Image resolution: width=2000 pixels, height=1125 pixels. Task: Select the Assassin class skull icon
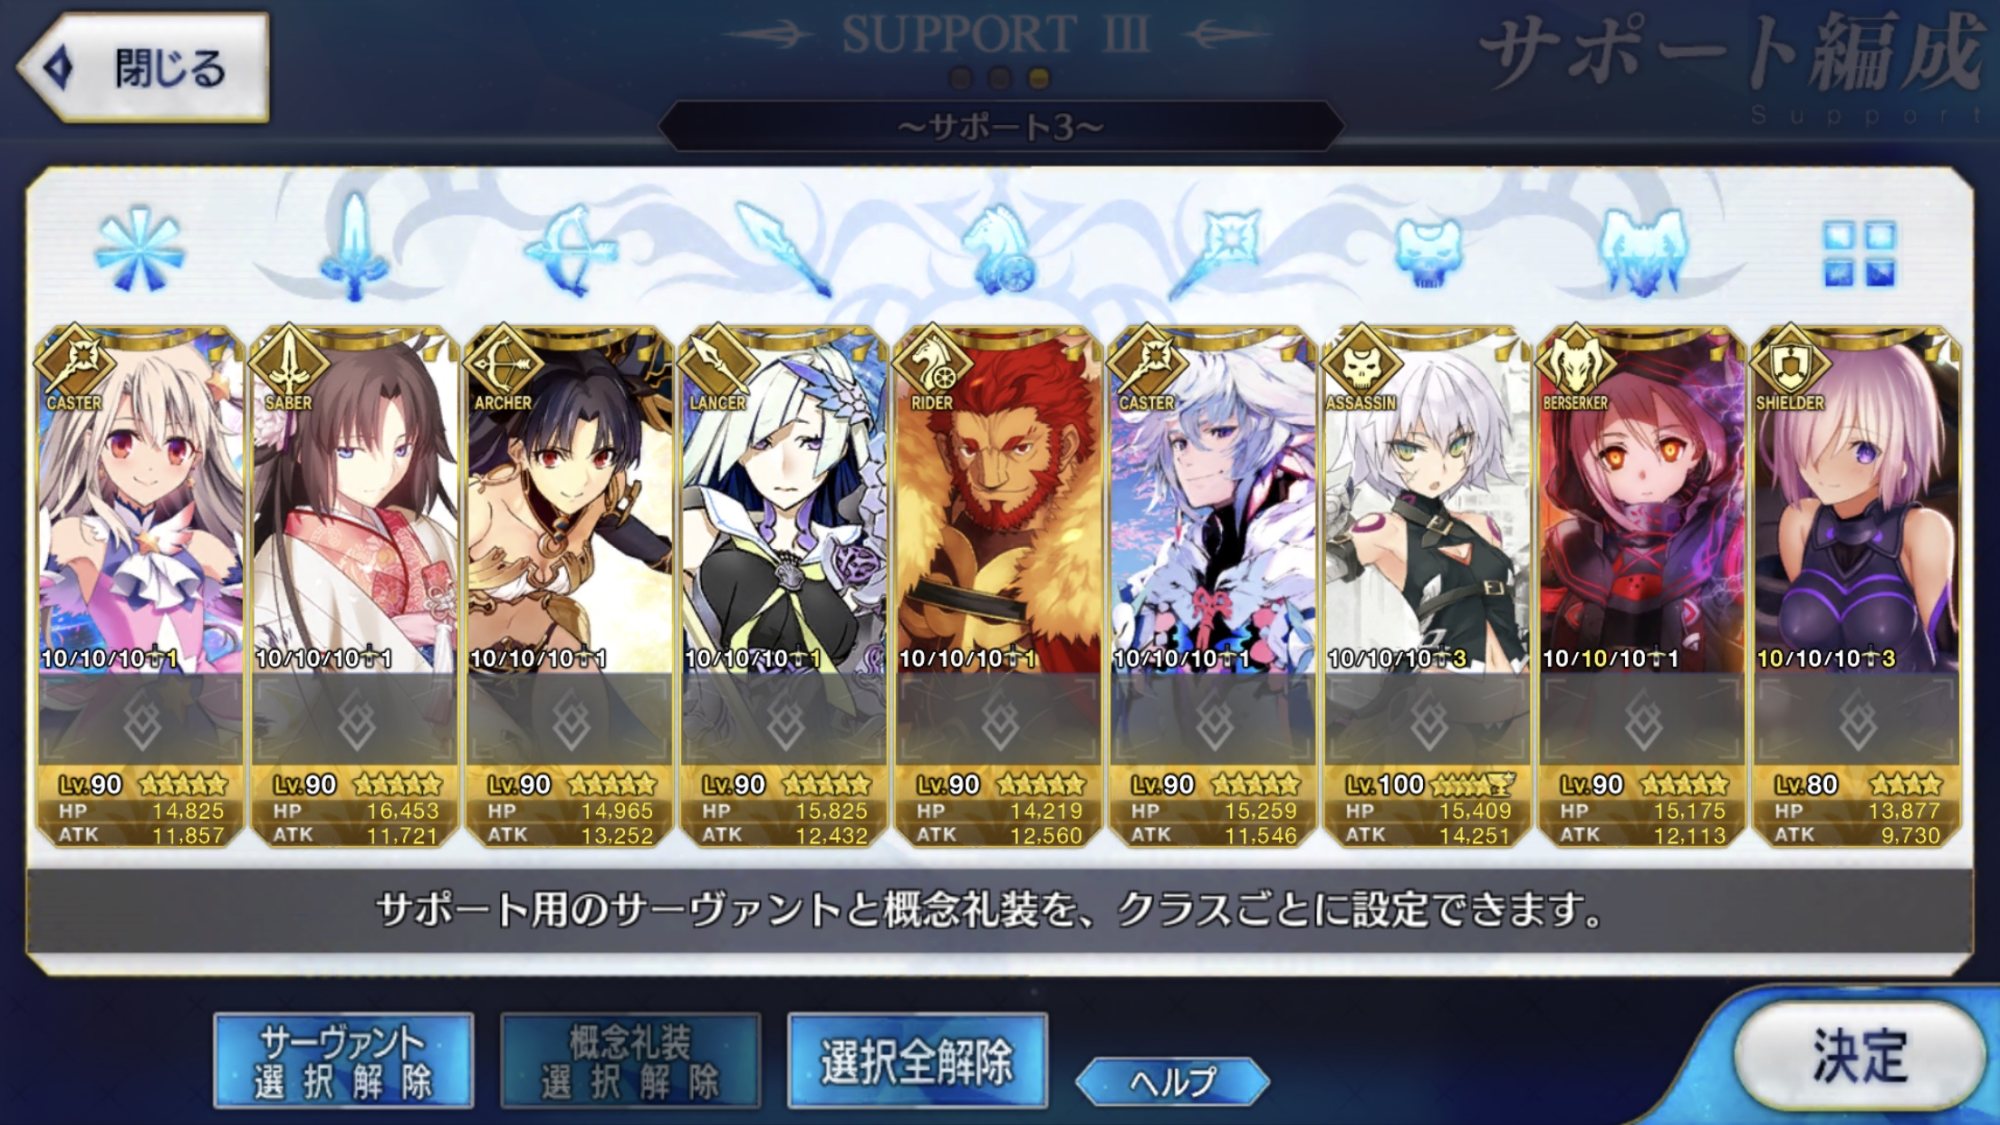point(1427,252)
